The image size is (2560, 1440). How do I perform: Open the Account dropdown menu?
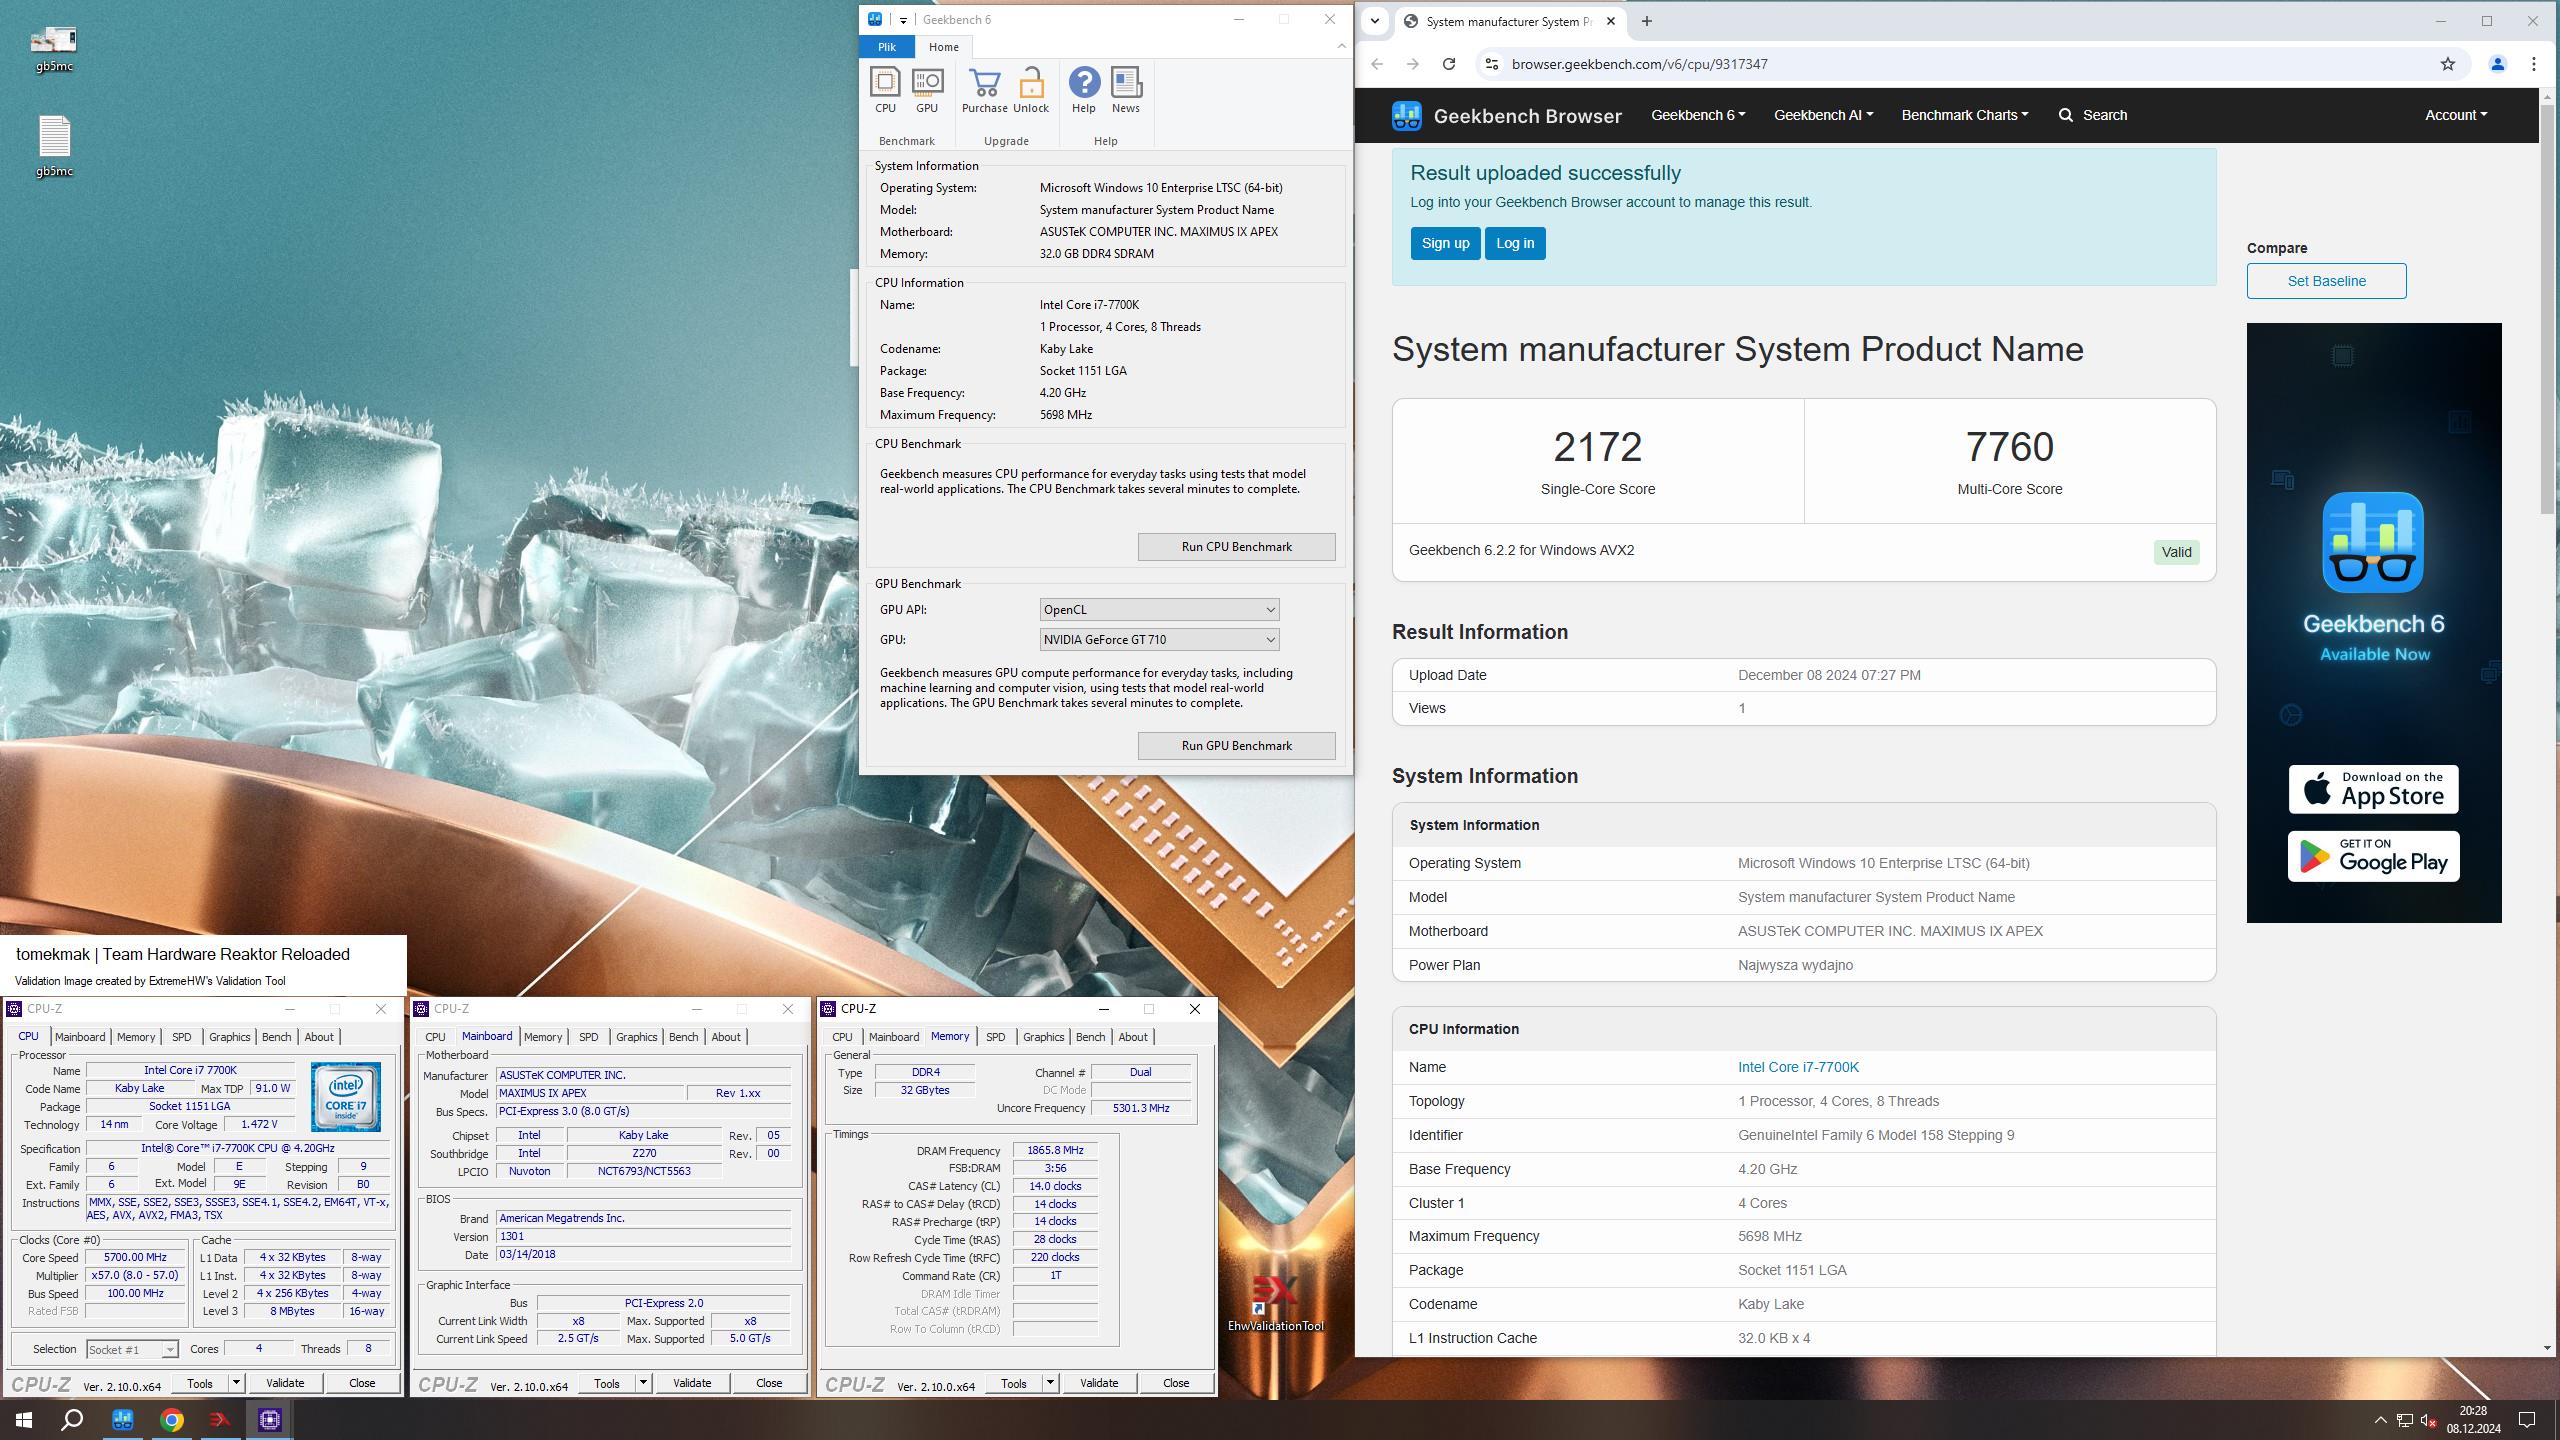pos(2456,115)
